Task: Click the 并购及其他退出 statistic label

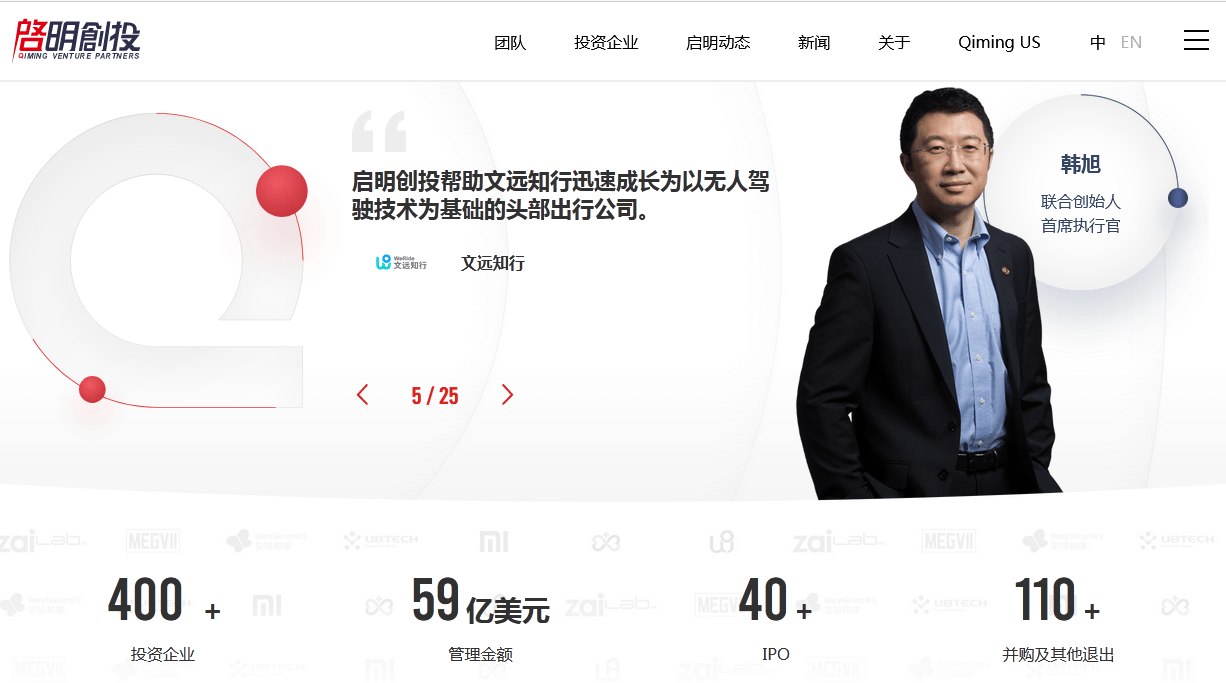Action: pyautogui.click(x=1058, y=655)
